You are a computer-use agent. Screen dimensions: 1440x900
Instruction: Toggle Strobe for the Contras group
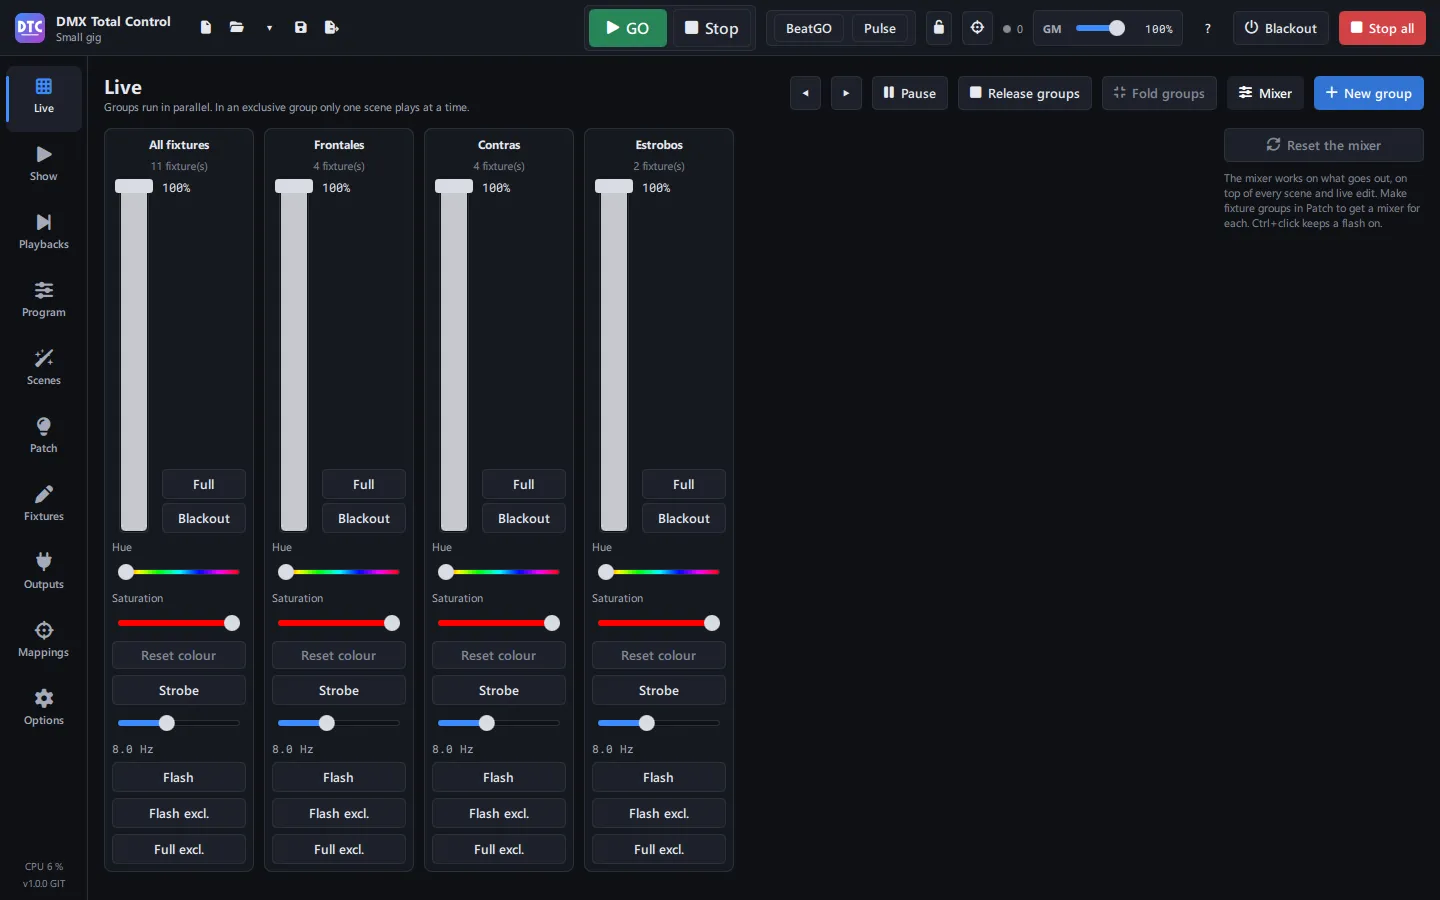tap(499, 690)
